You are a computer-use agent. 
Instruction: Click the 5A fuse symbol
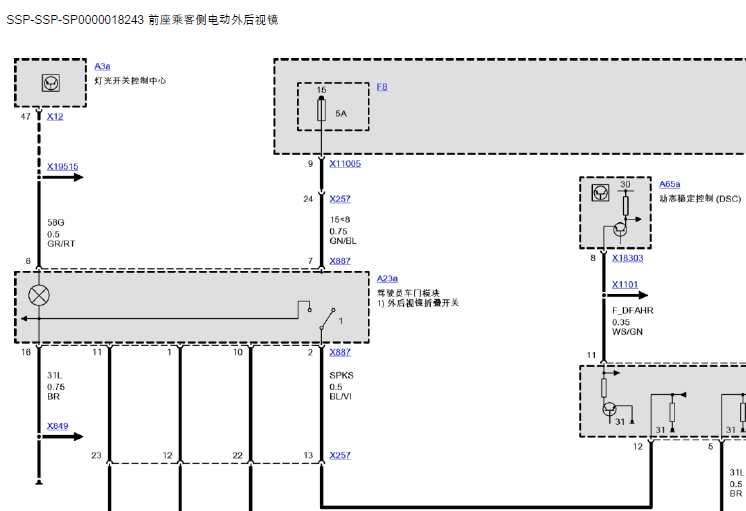(x=322, y=109)
